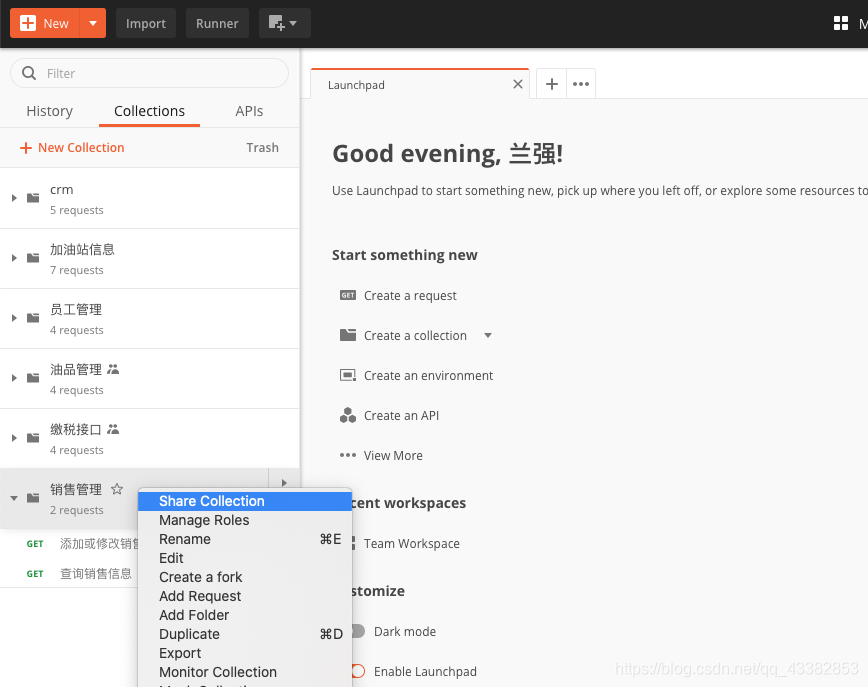Click the plus icon to open new tab
This screenshot has width=868, height=687.
pyautogui.click(x=551, y=84)
